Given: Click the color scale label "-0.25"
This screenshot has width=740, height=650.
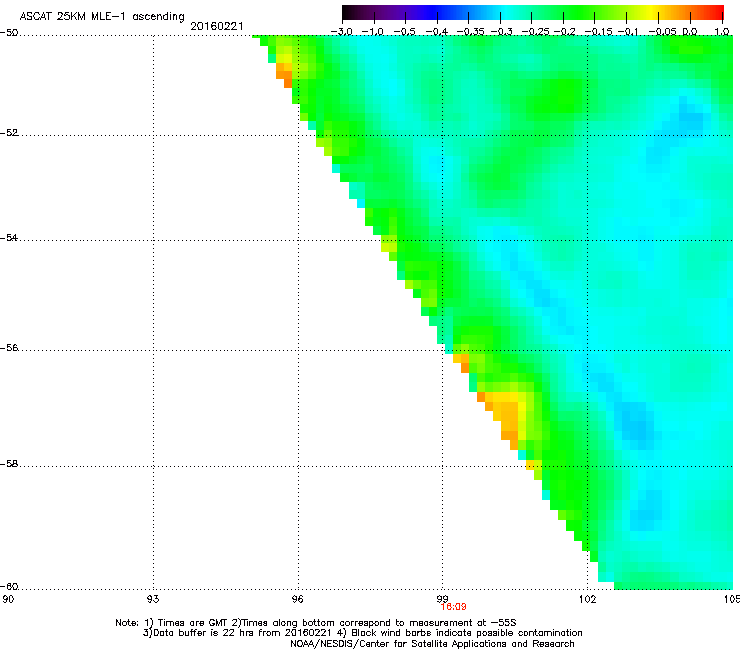Looking at the screenshot, I should [x=535, y=31].
